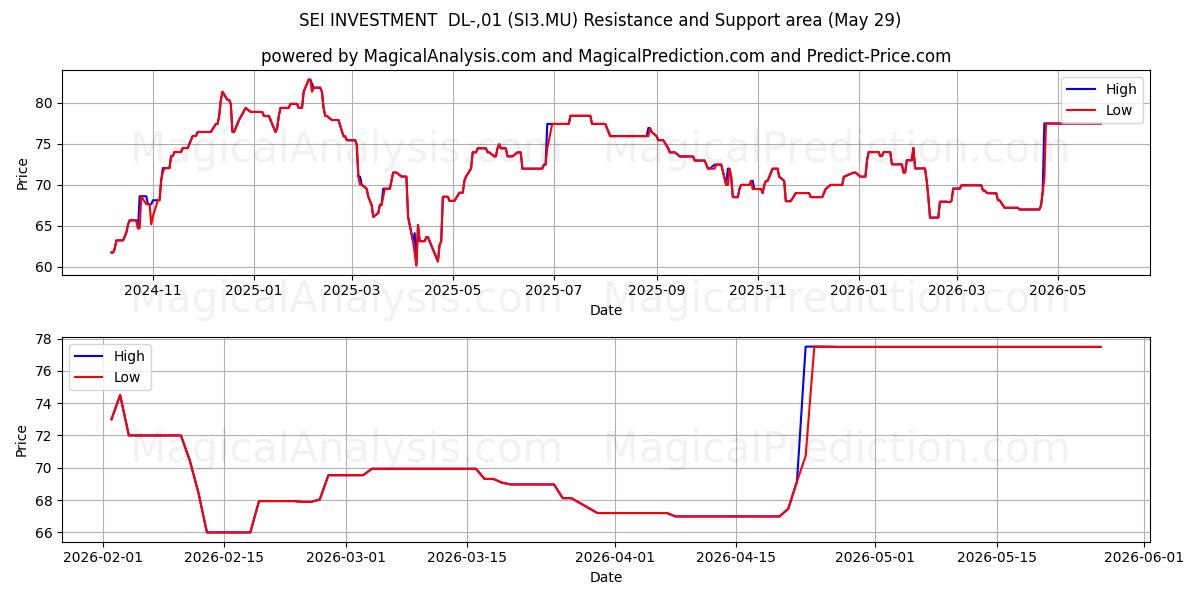Click the '80' price tick on the top chart
The image size is (1200, 600).
(46, 103)
